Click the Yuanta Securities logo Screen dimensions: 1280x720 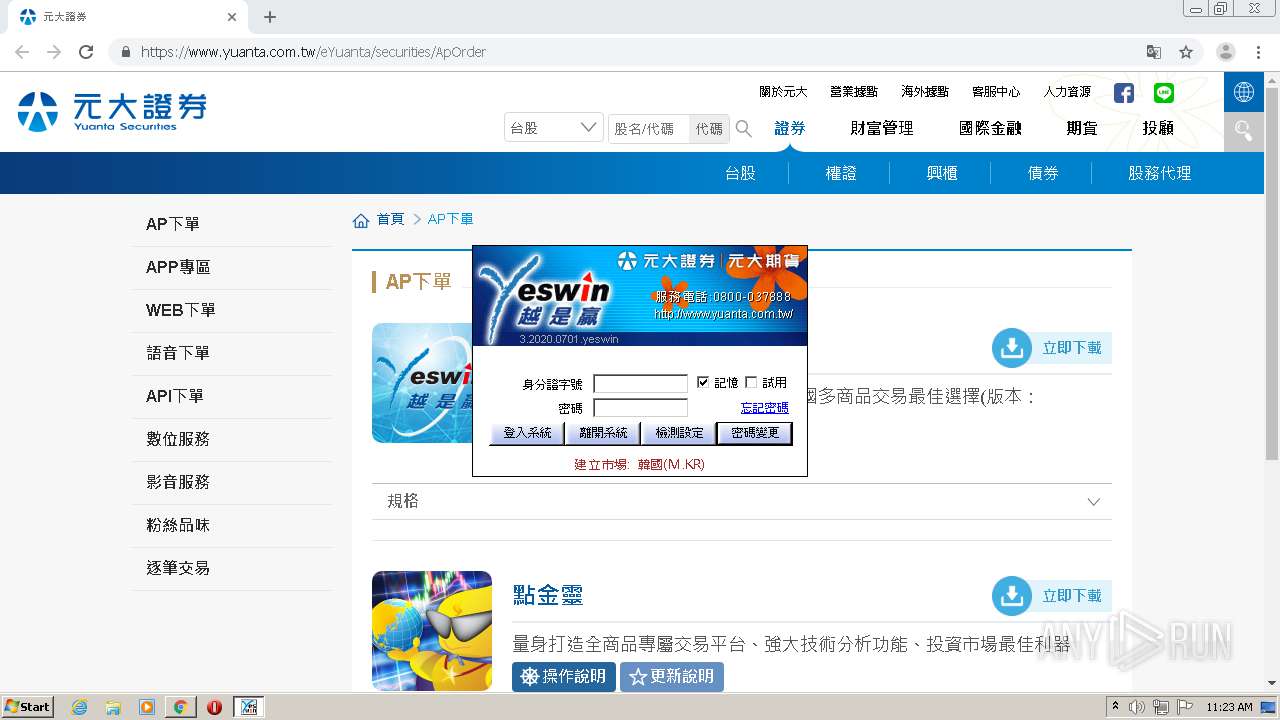112,111
